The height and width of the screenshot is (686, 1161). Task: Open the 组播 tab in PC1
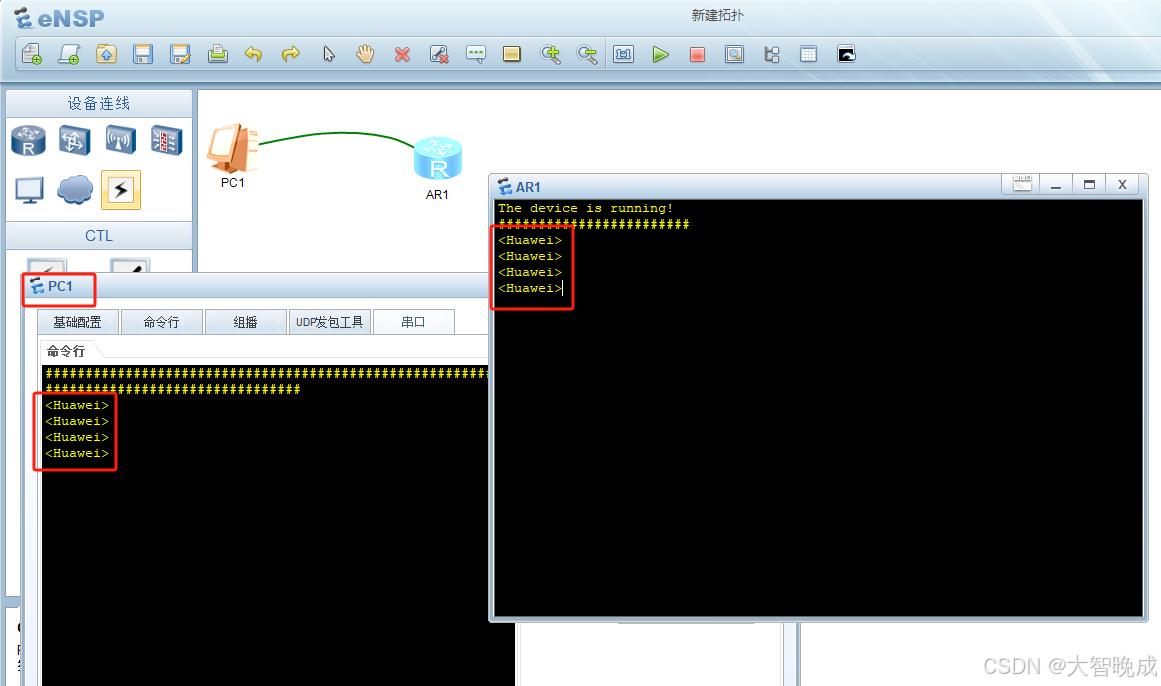tap(245, 322)
